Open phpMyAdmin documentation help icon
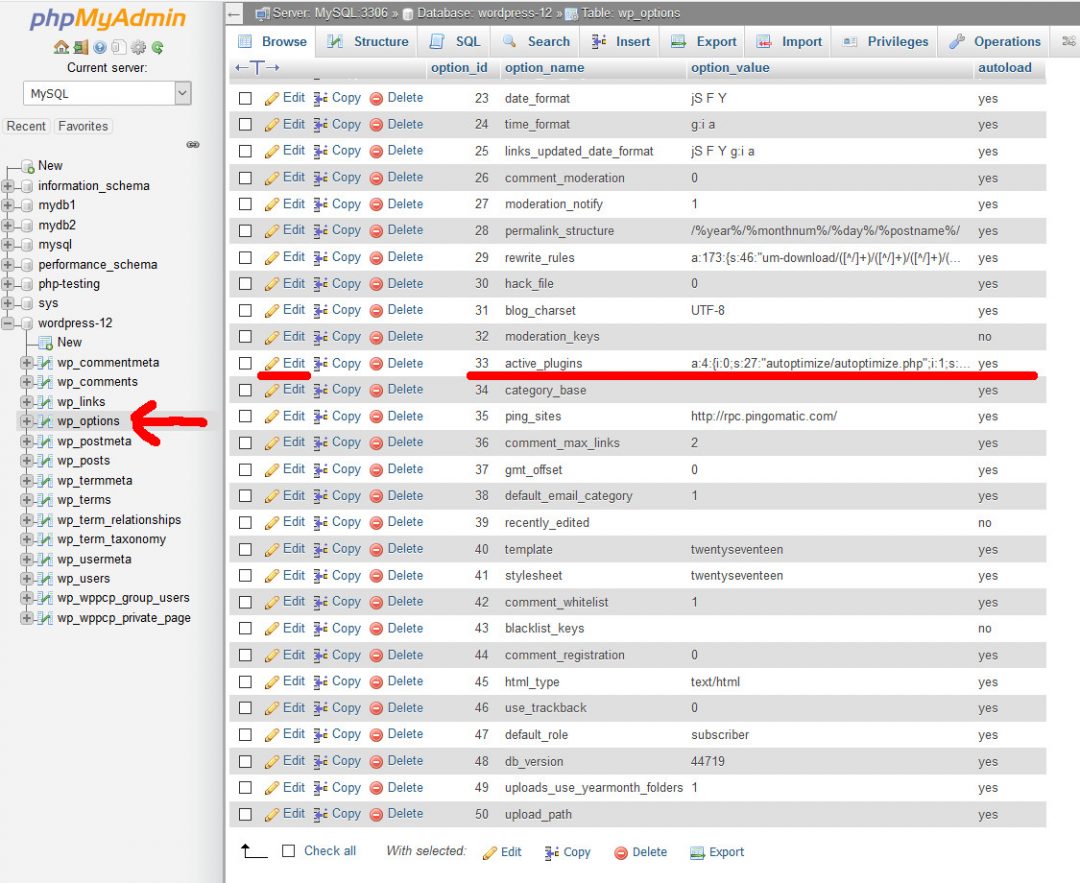The image size is (1080, 883). 100,47
